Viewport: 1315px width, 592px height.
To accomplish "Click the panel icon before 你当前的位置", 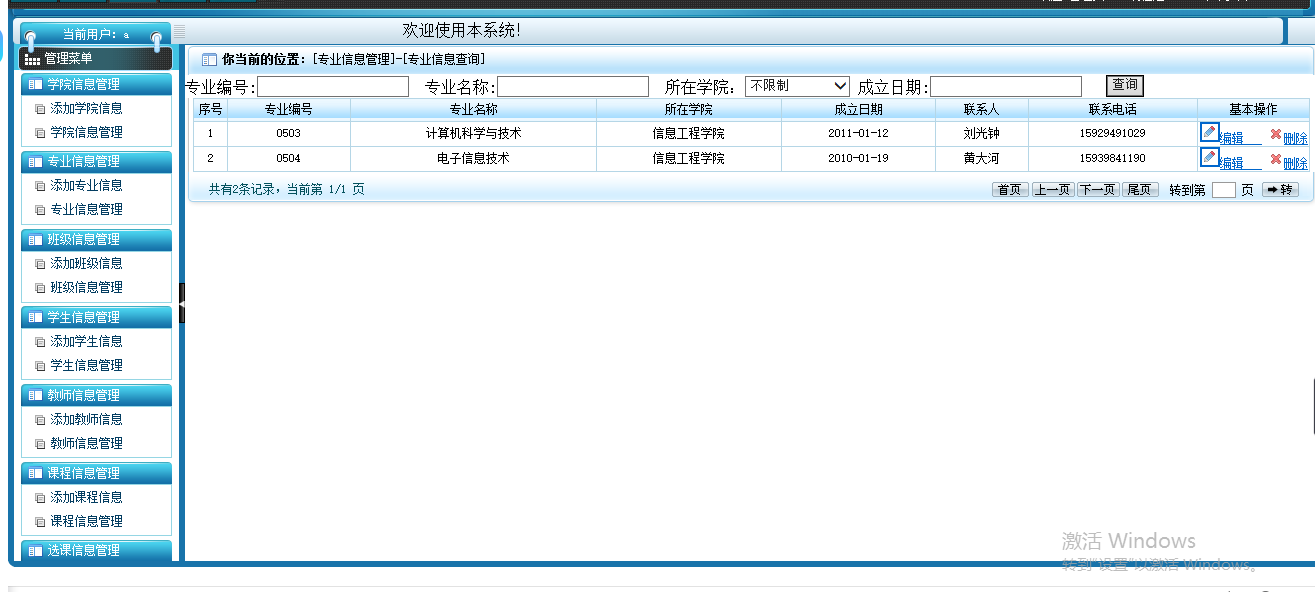I will (210, 60).
